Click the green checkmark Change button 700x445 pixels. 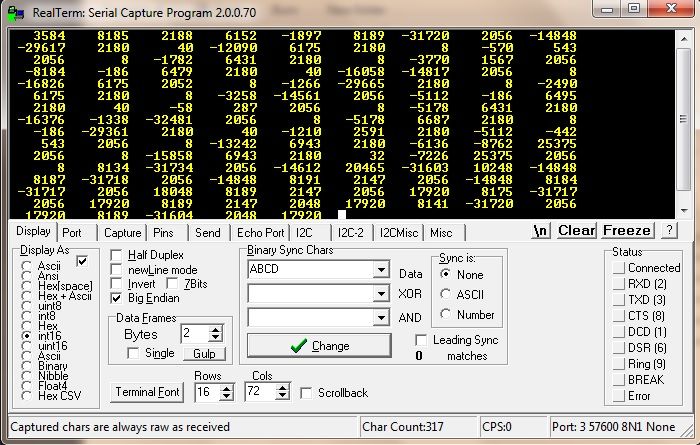[319, 345]
